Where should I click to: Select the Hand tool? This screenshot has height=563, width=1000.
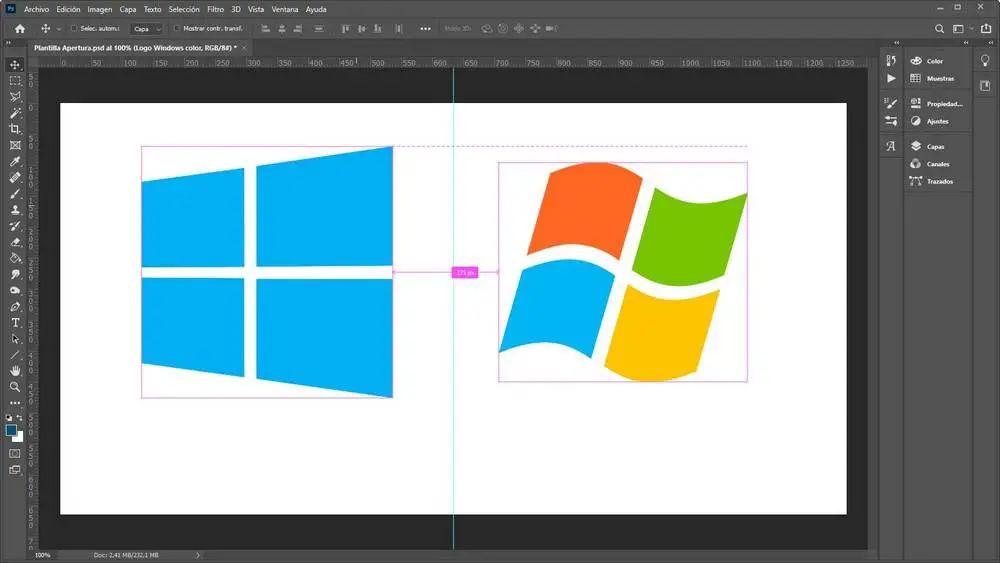coord(15,370)
